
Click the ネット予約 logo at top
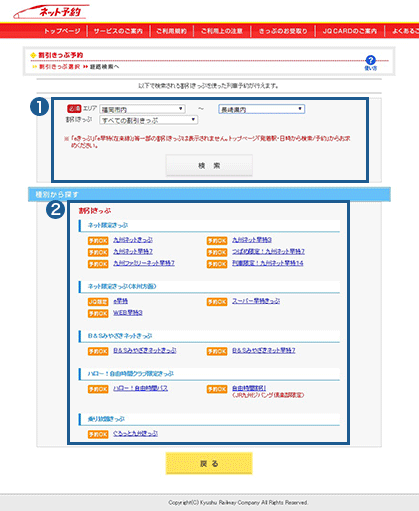(x=51, y=12)
